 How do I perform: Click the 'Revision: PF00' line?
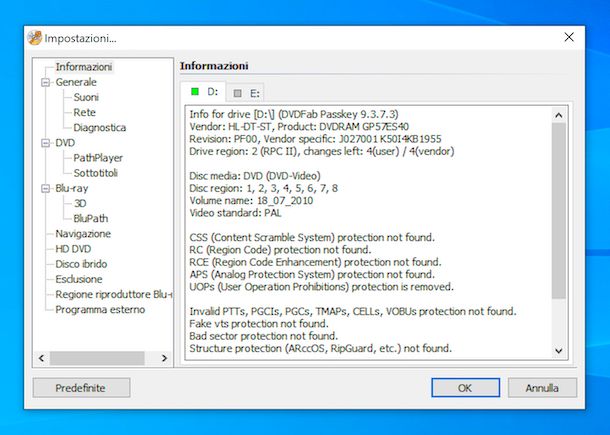tap(315, 139)
